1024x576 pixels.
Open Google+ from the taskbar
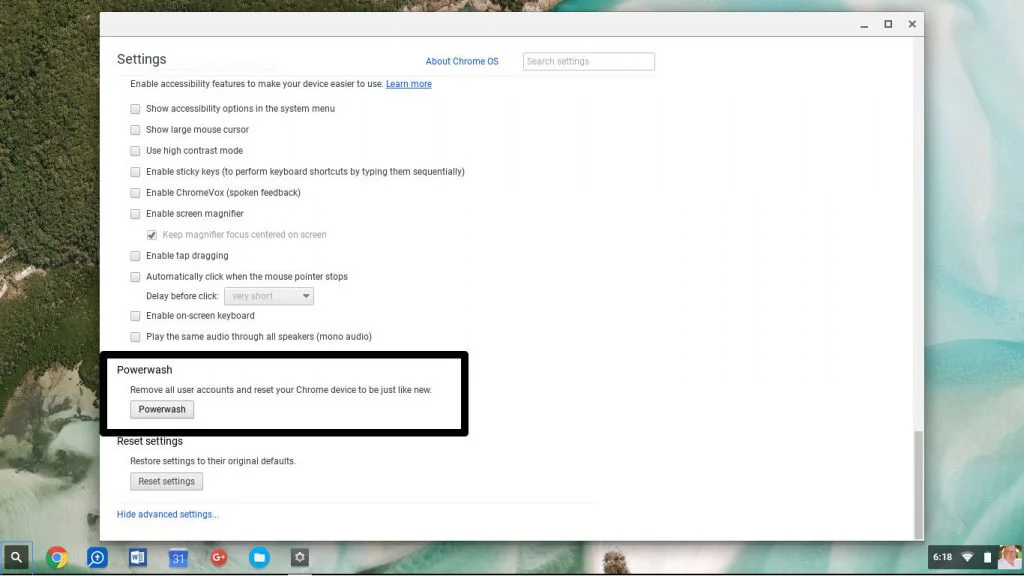tap(218, 557)
